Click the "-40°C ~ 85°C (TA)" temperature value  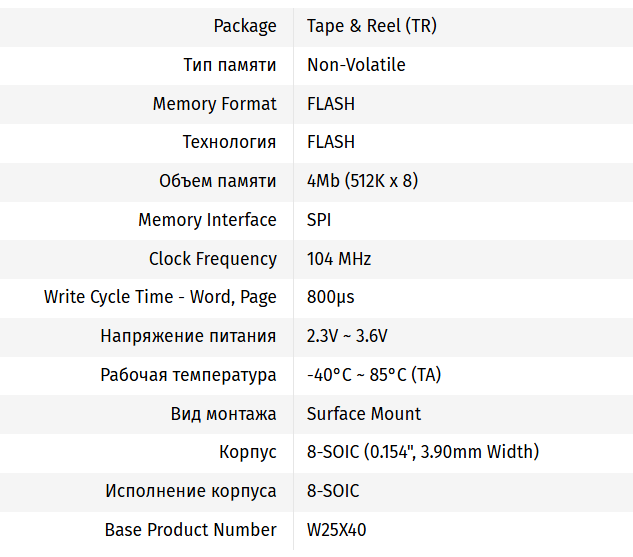[374, 375]
